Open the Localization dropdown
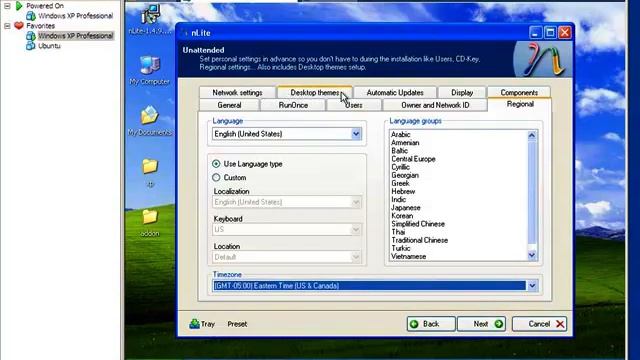The image size is (640, 360). 356,202
